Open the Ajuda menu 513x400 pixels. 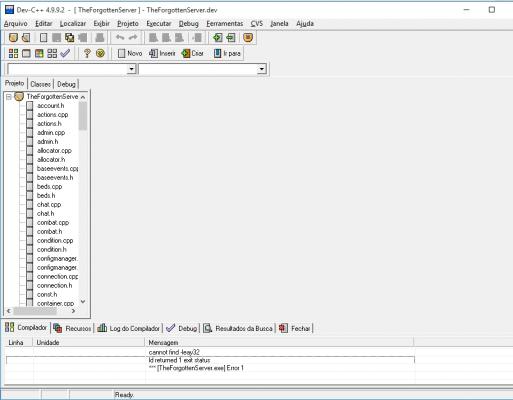click(x=305, y=24)
